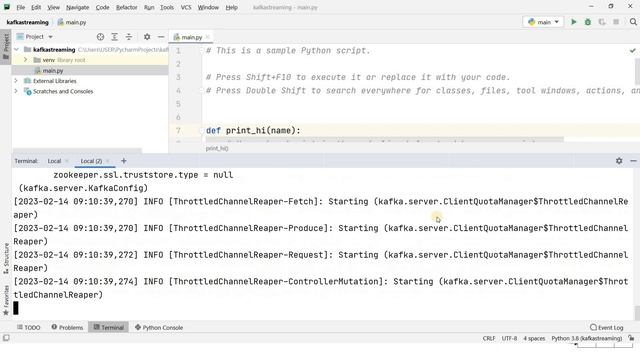Minimize the terminal panel

point(633,161)
